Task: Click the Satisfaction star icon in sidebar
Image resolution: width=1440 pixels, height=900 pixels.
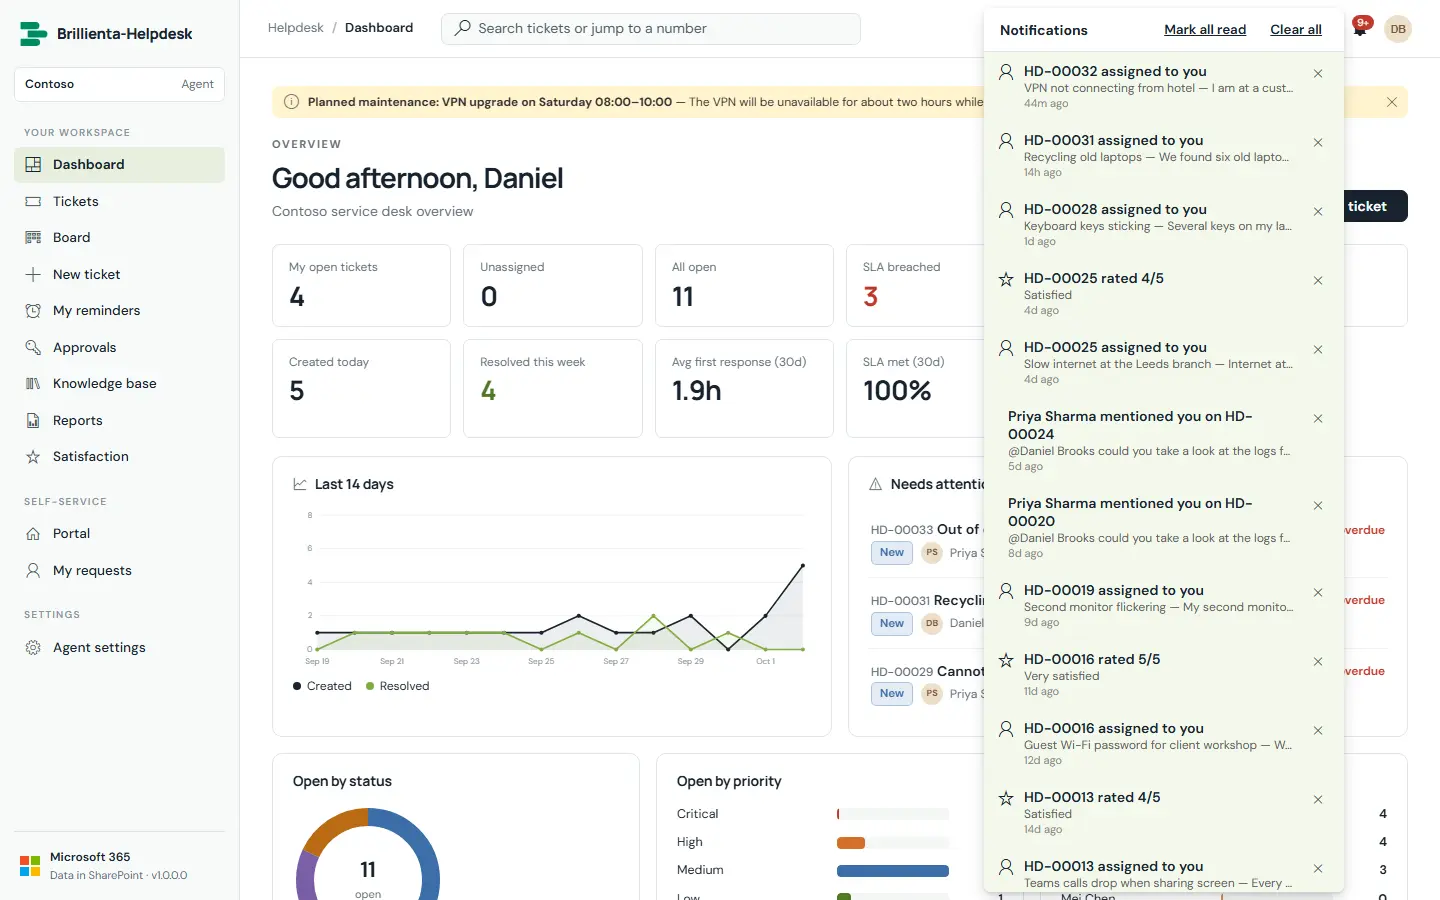Action: (x=33, y=457)
